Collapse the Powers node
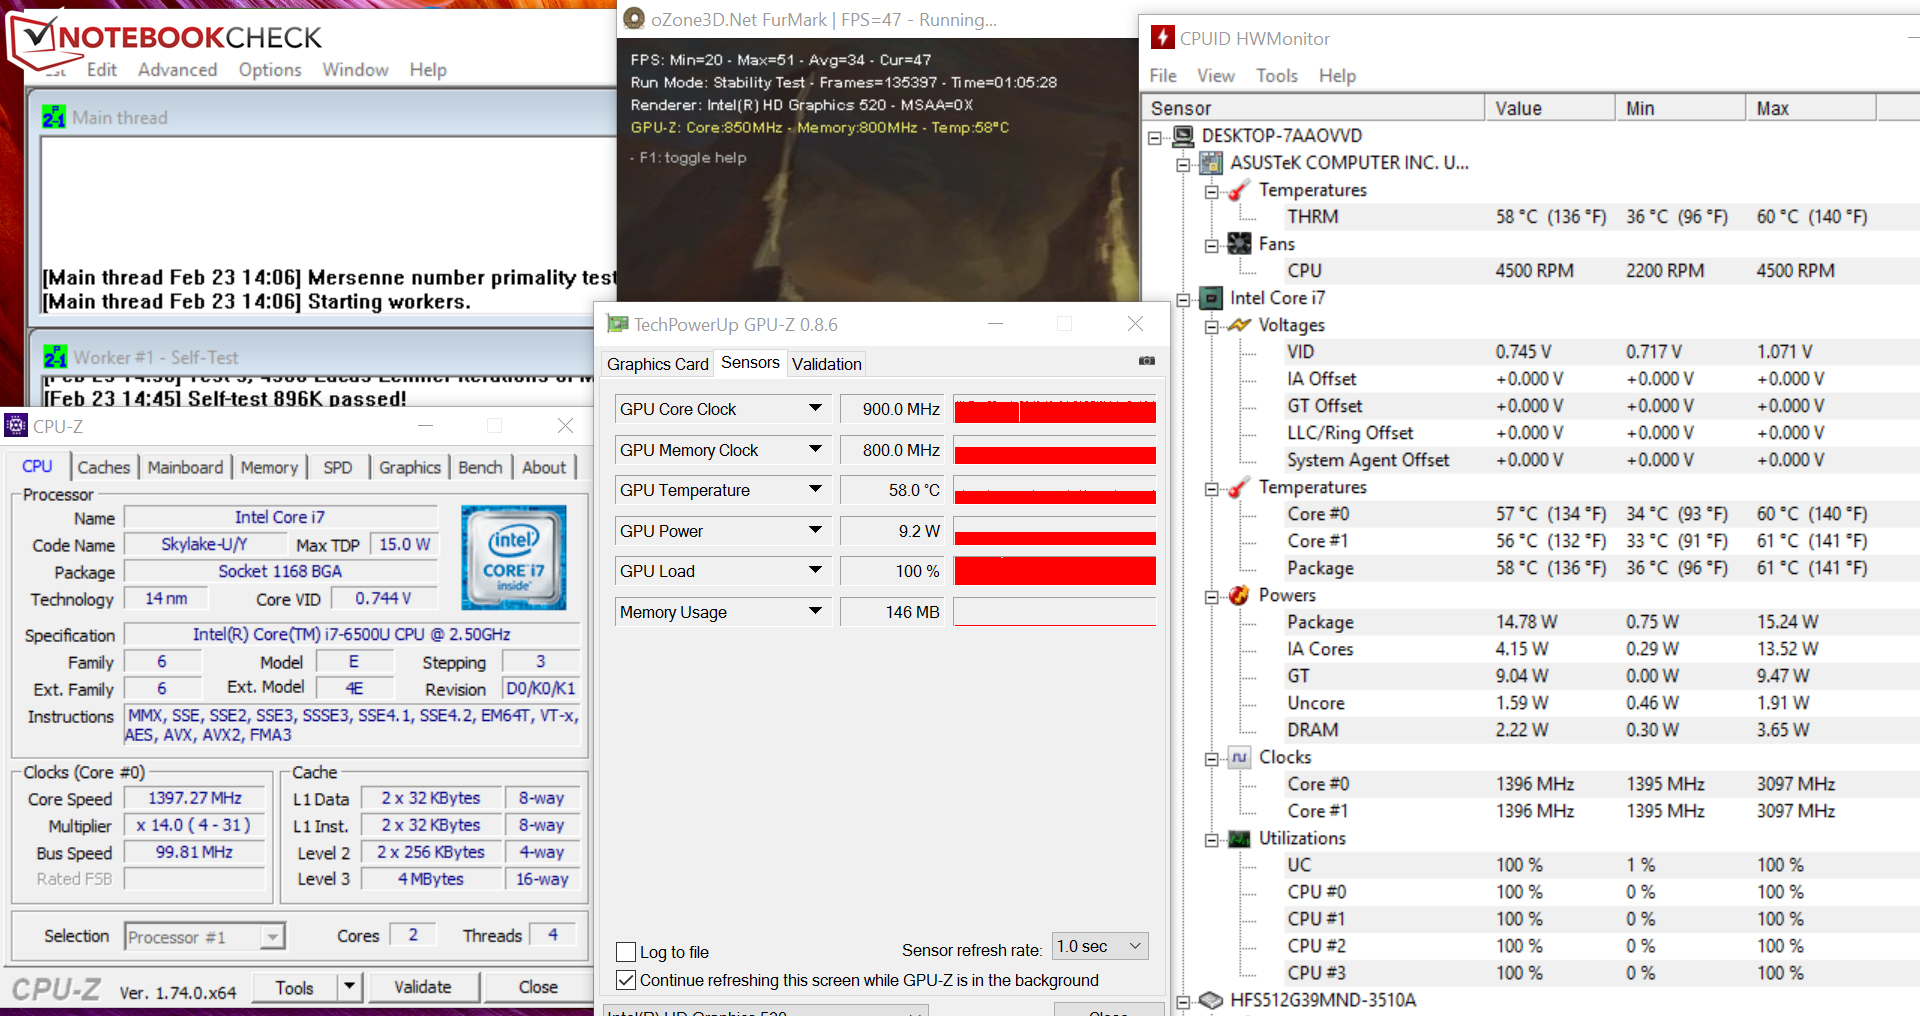1920x1016 pixels. tap(1211, 597)
